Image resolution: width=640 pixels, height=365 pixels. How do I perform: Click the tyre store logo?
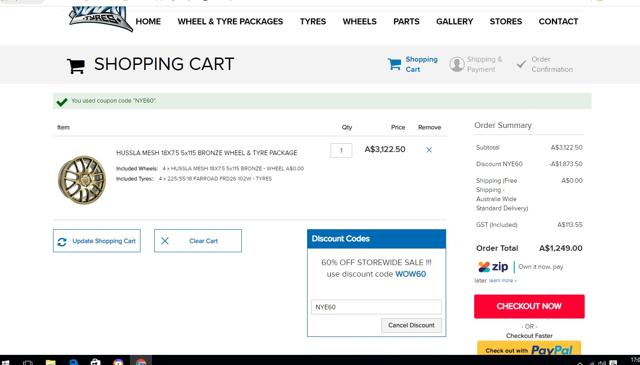100,18
